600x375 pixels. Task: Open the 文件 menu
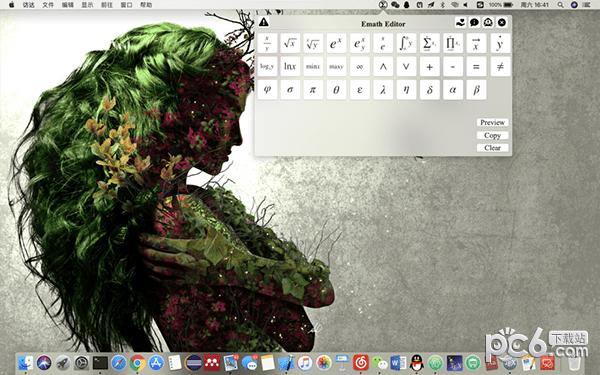[x=48, y=5]
